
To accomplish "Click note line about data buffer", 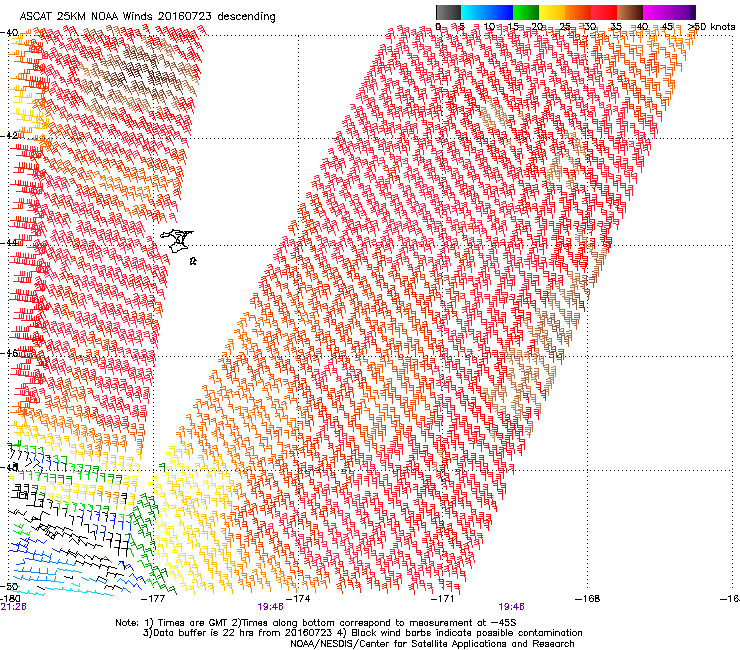I will (362, 633).
